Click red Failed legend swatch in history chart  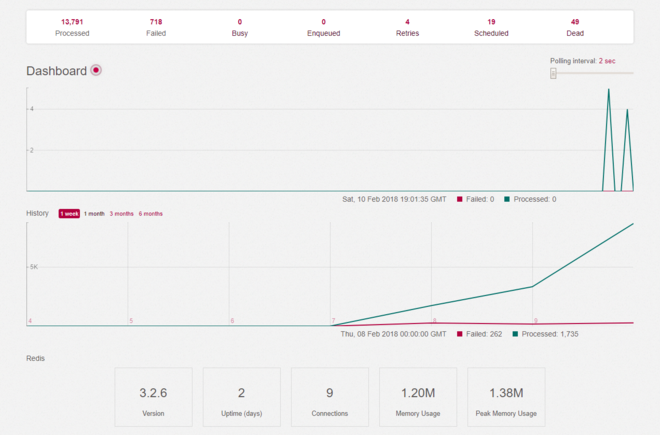pyautogui.click(x=460, y=334)
